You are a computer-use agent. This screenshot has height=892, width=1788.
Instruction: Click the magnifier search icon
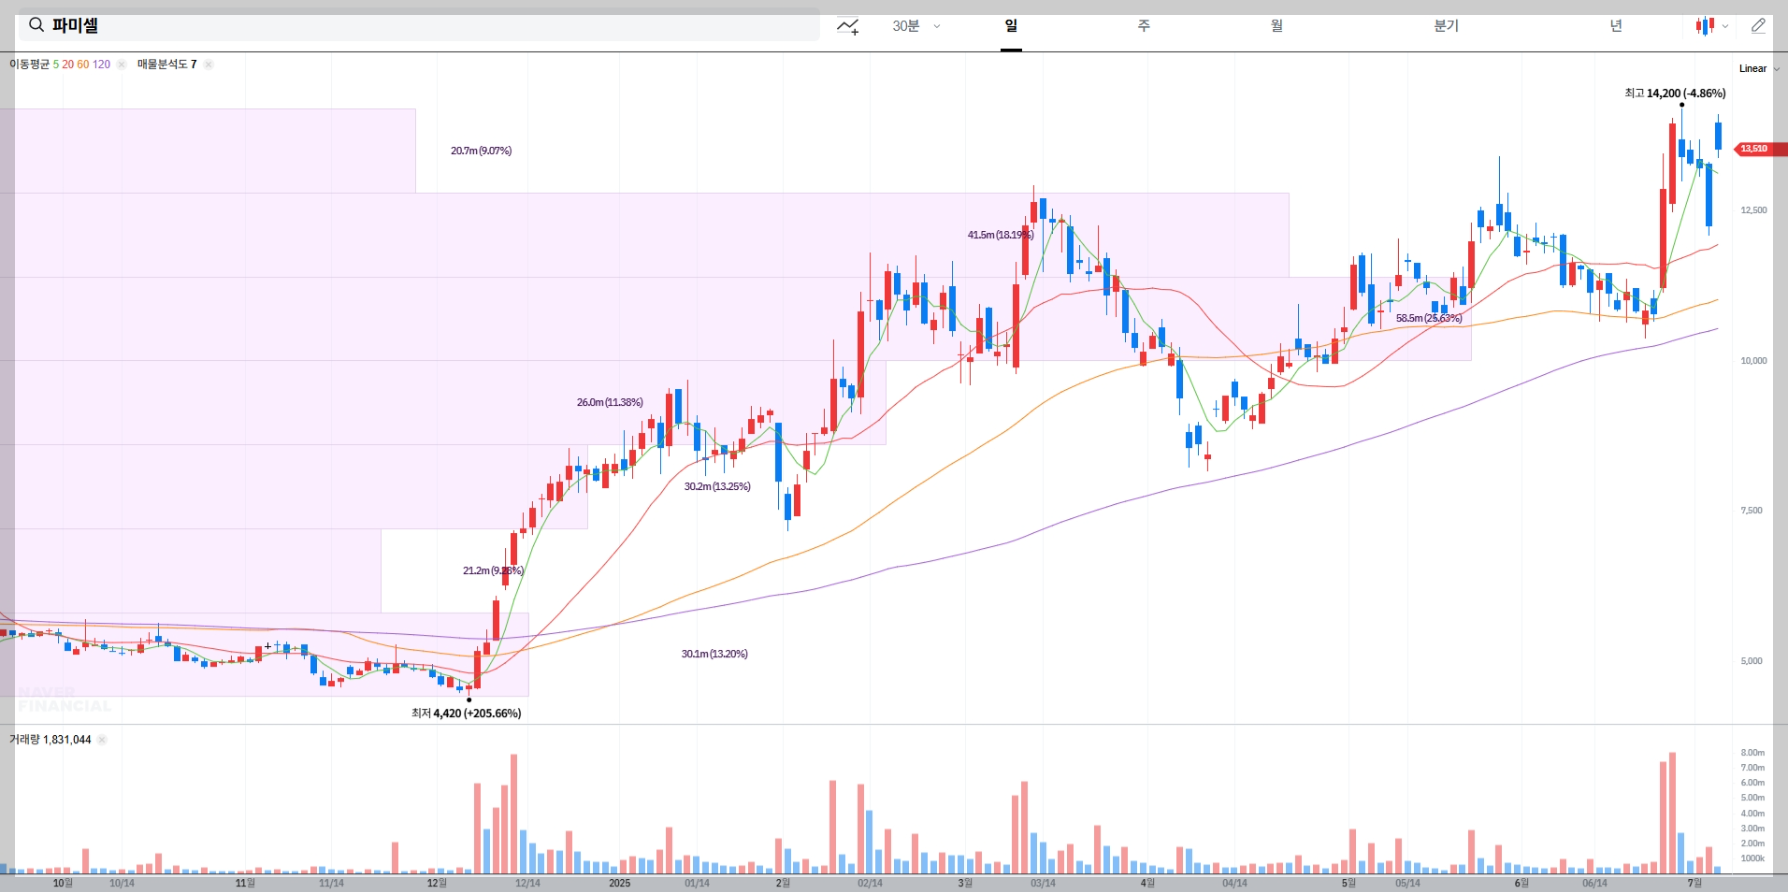pos(36,26)
